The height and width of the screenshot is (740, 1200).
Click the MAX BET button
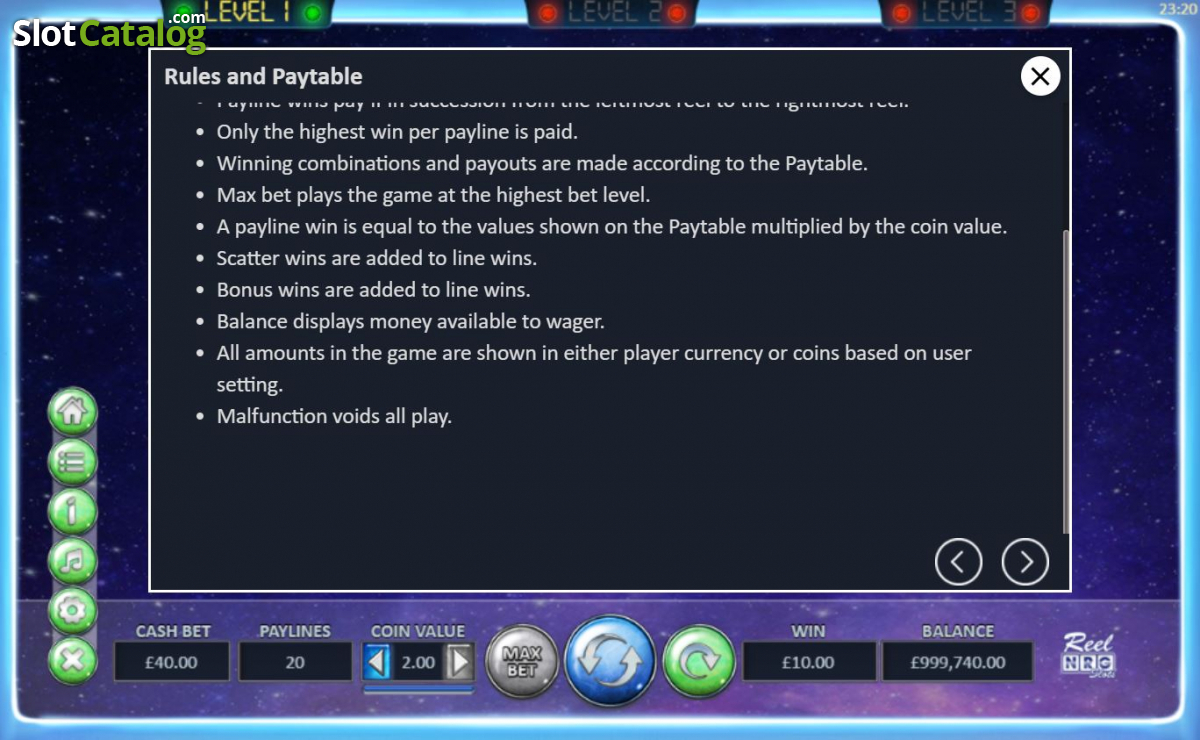(x=522, y=662)
